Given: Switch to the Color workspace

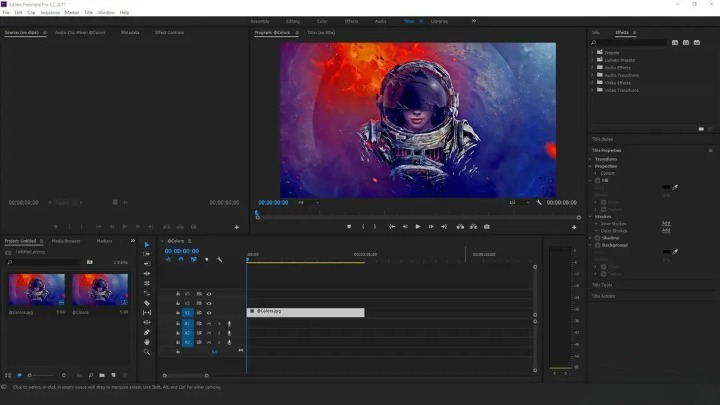Looking at the screenshot, I should point(322,22).
